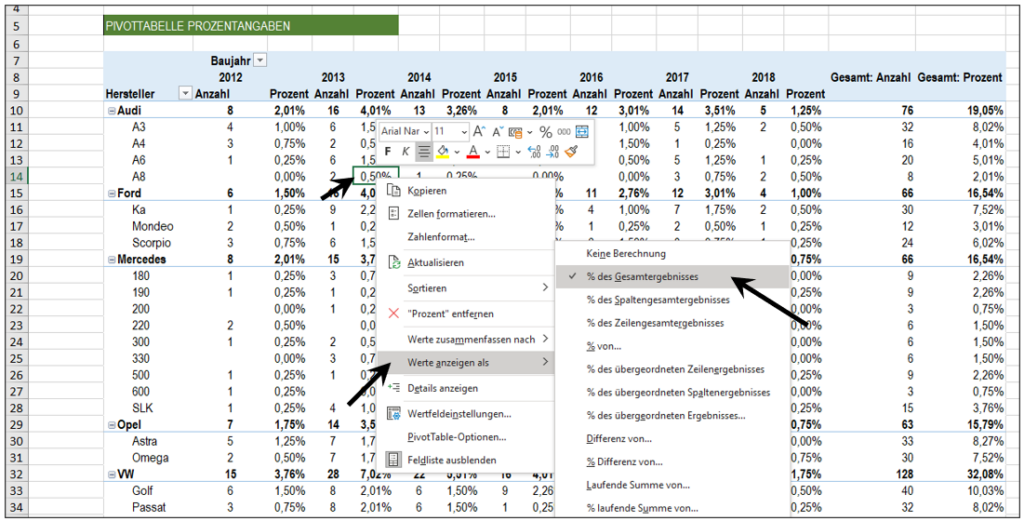
Task: Select '% von...' option
Action: pyautogui.click(x=673, y=346)
